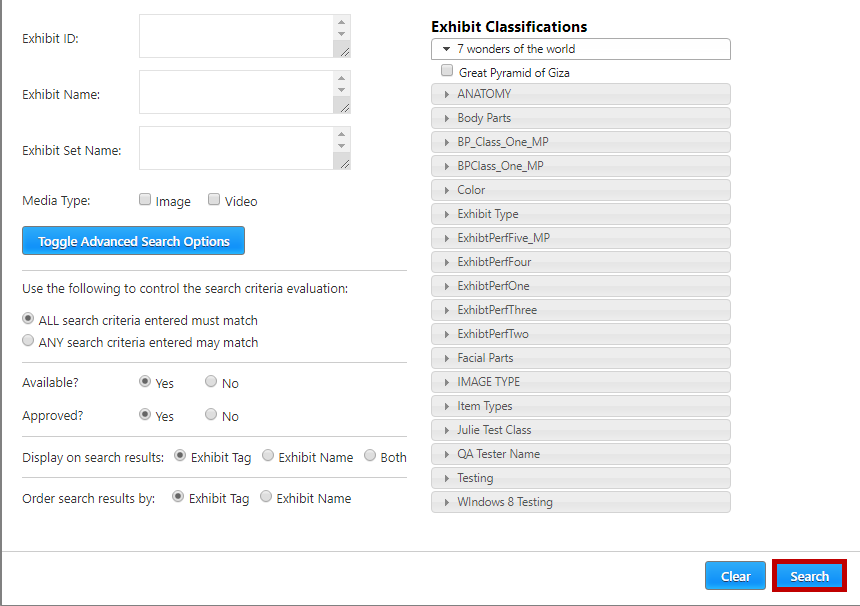Display Both on search results

coord(370,456)
